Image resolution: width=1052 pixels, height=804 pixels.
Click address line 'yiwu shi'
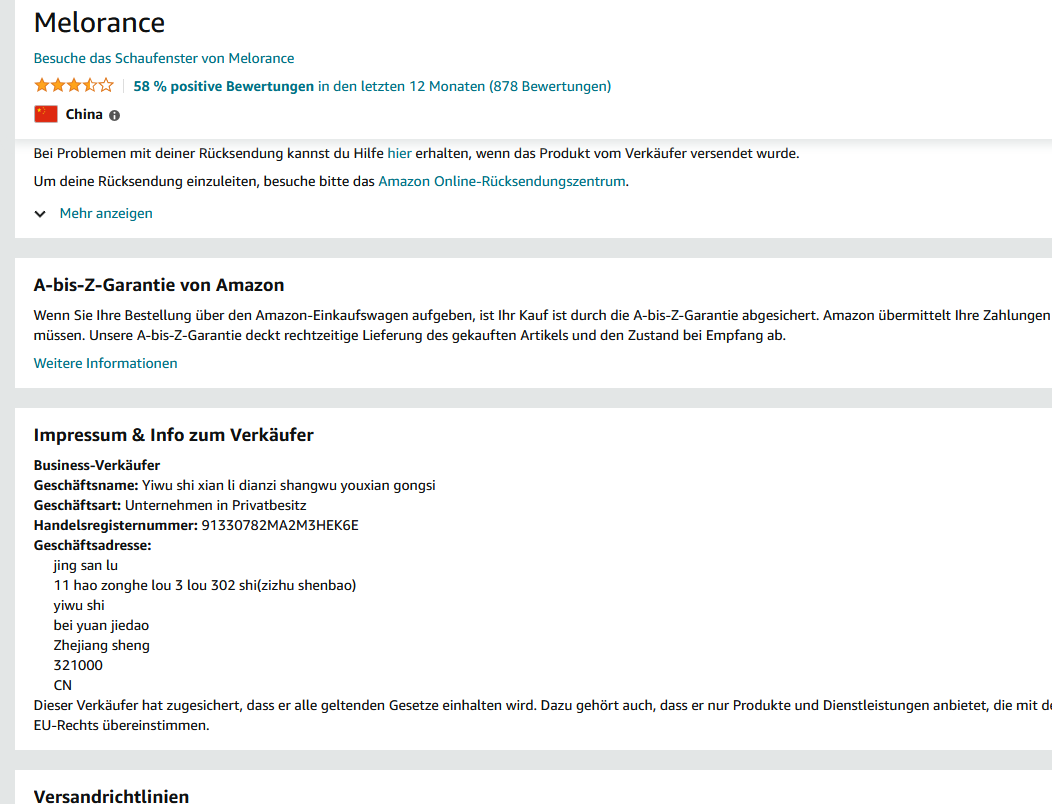[x=79, y=605]
